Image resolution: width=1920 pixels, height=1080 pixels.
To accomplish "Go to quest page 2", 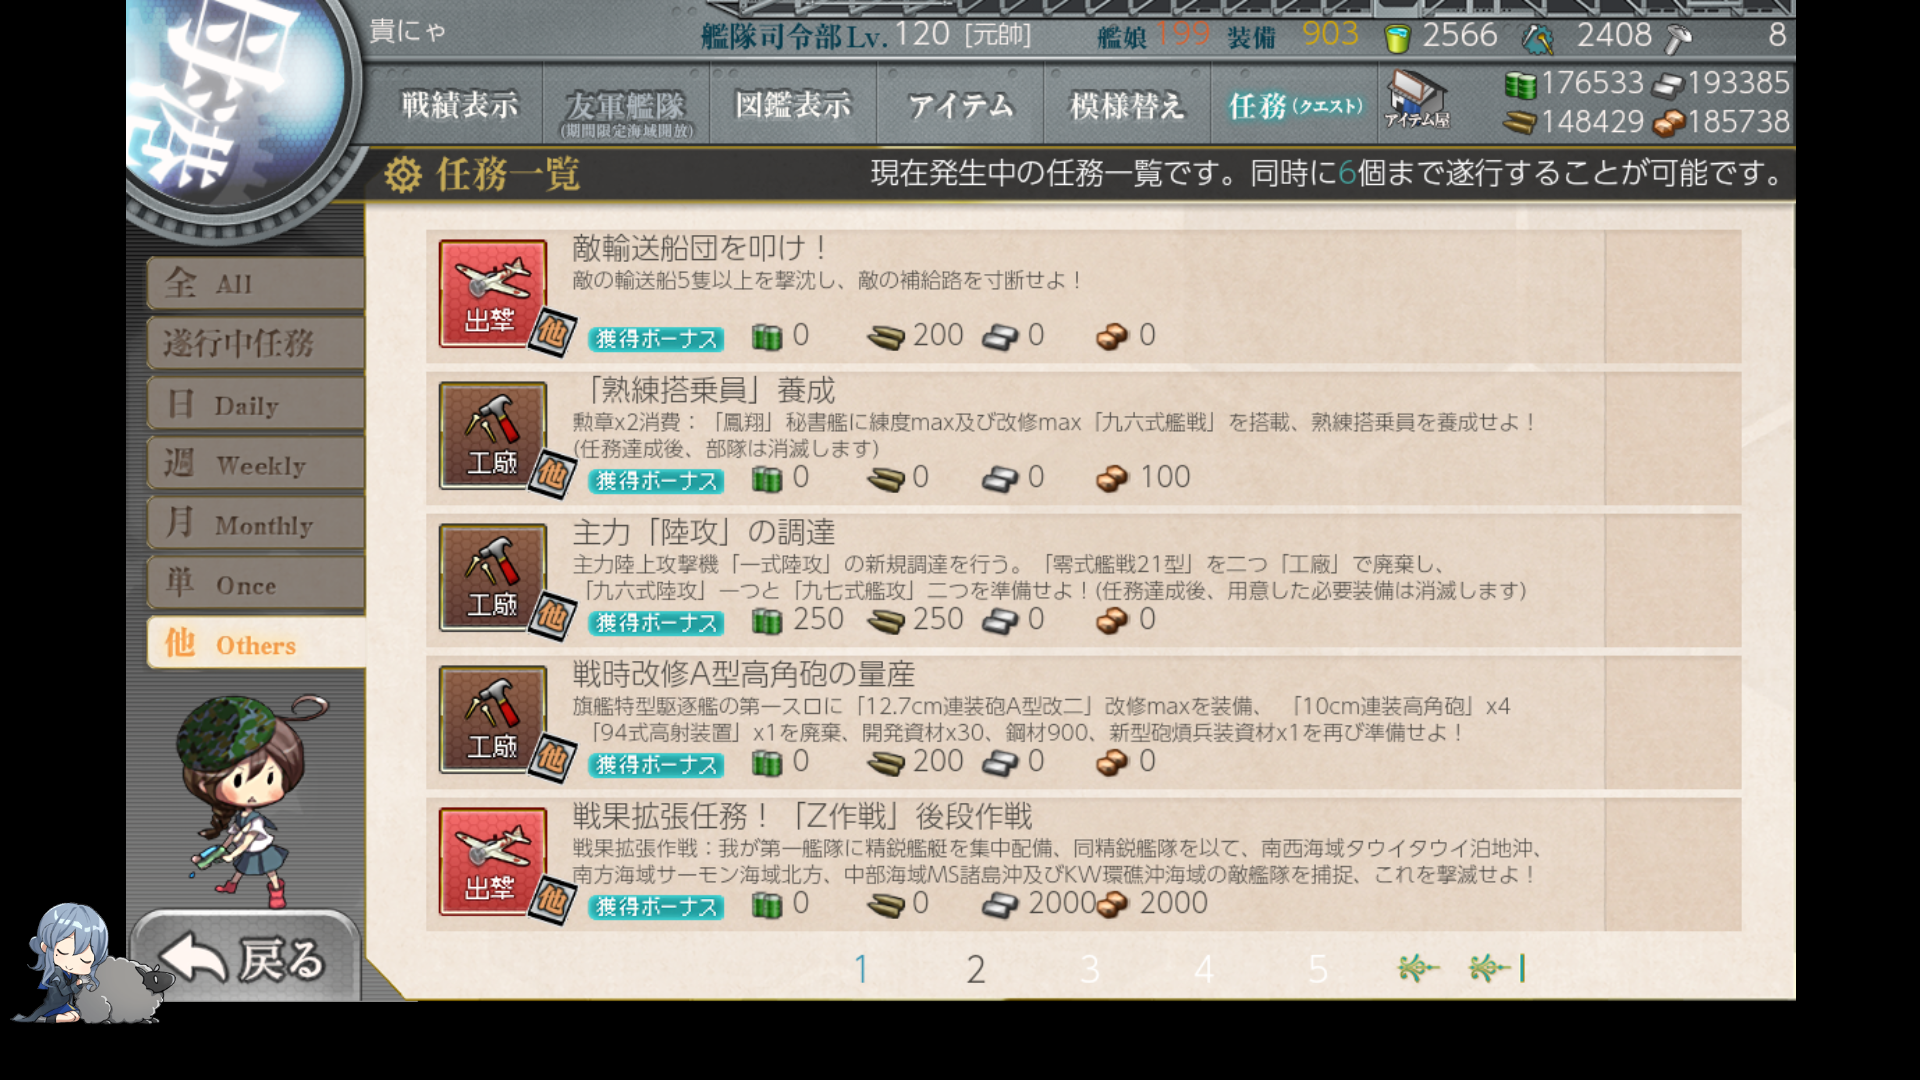I will coord(975,968).
